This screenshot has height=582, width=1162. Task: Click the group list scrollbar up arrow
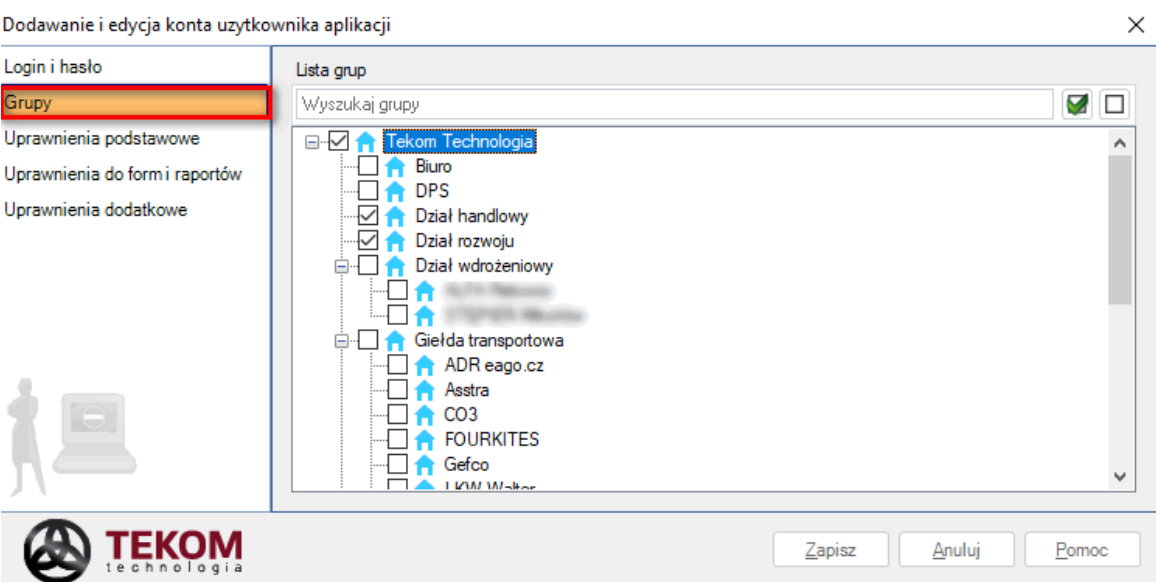(x=1120, y=142)
